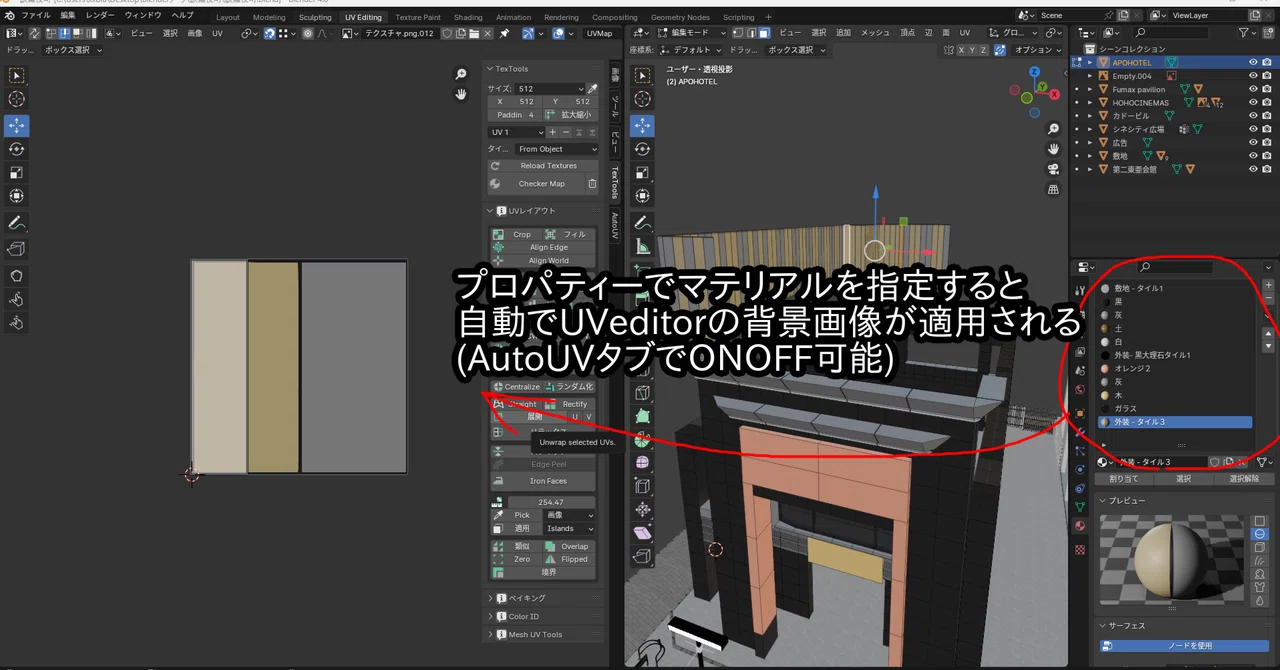This screenshot has height=670, width=1280.
Task: Select the Move tool in 3D viewport toolbar
Action: (643, 126)
